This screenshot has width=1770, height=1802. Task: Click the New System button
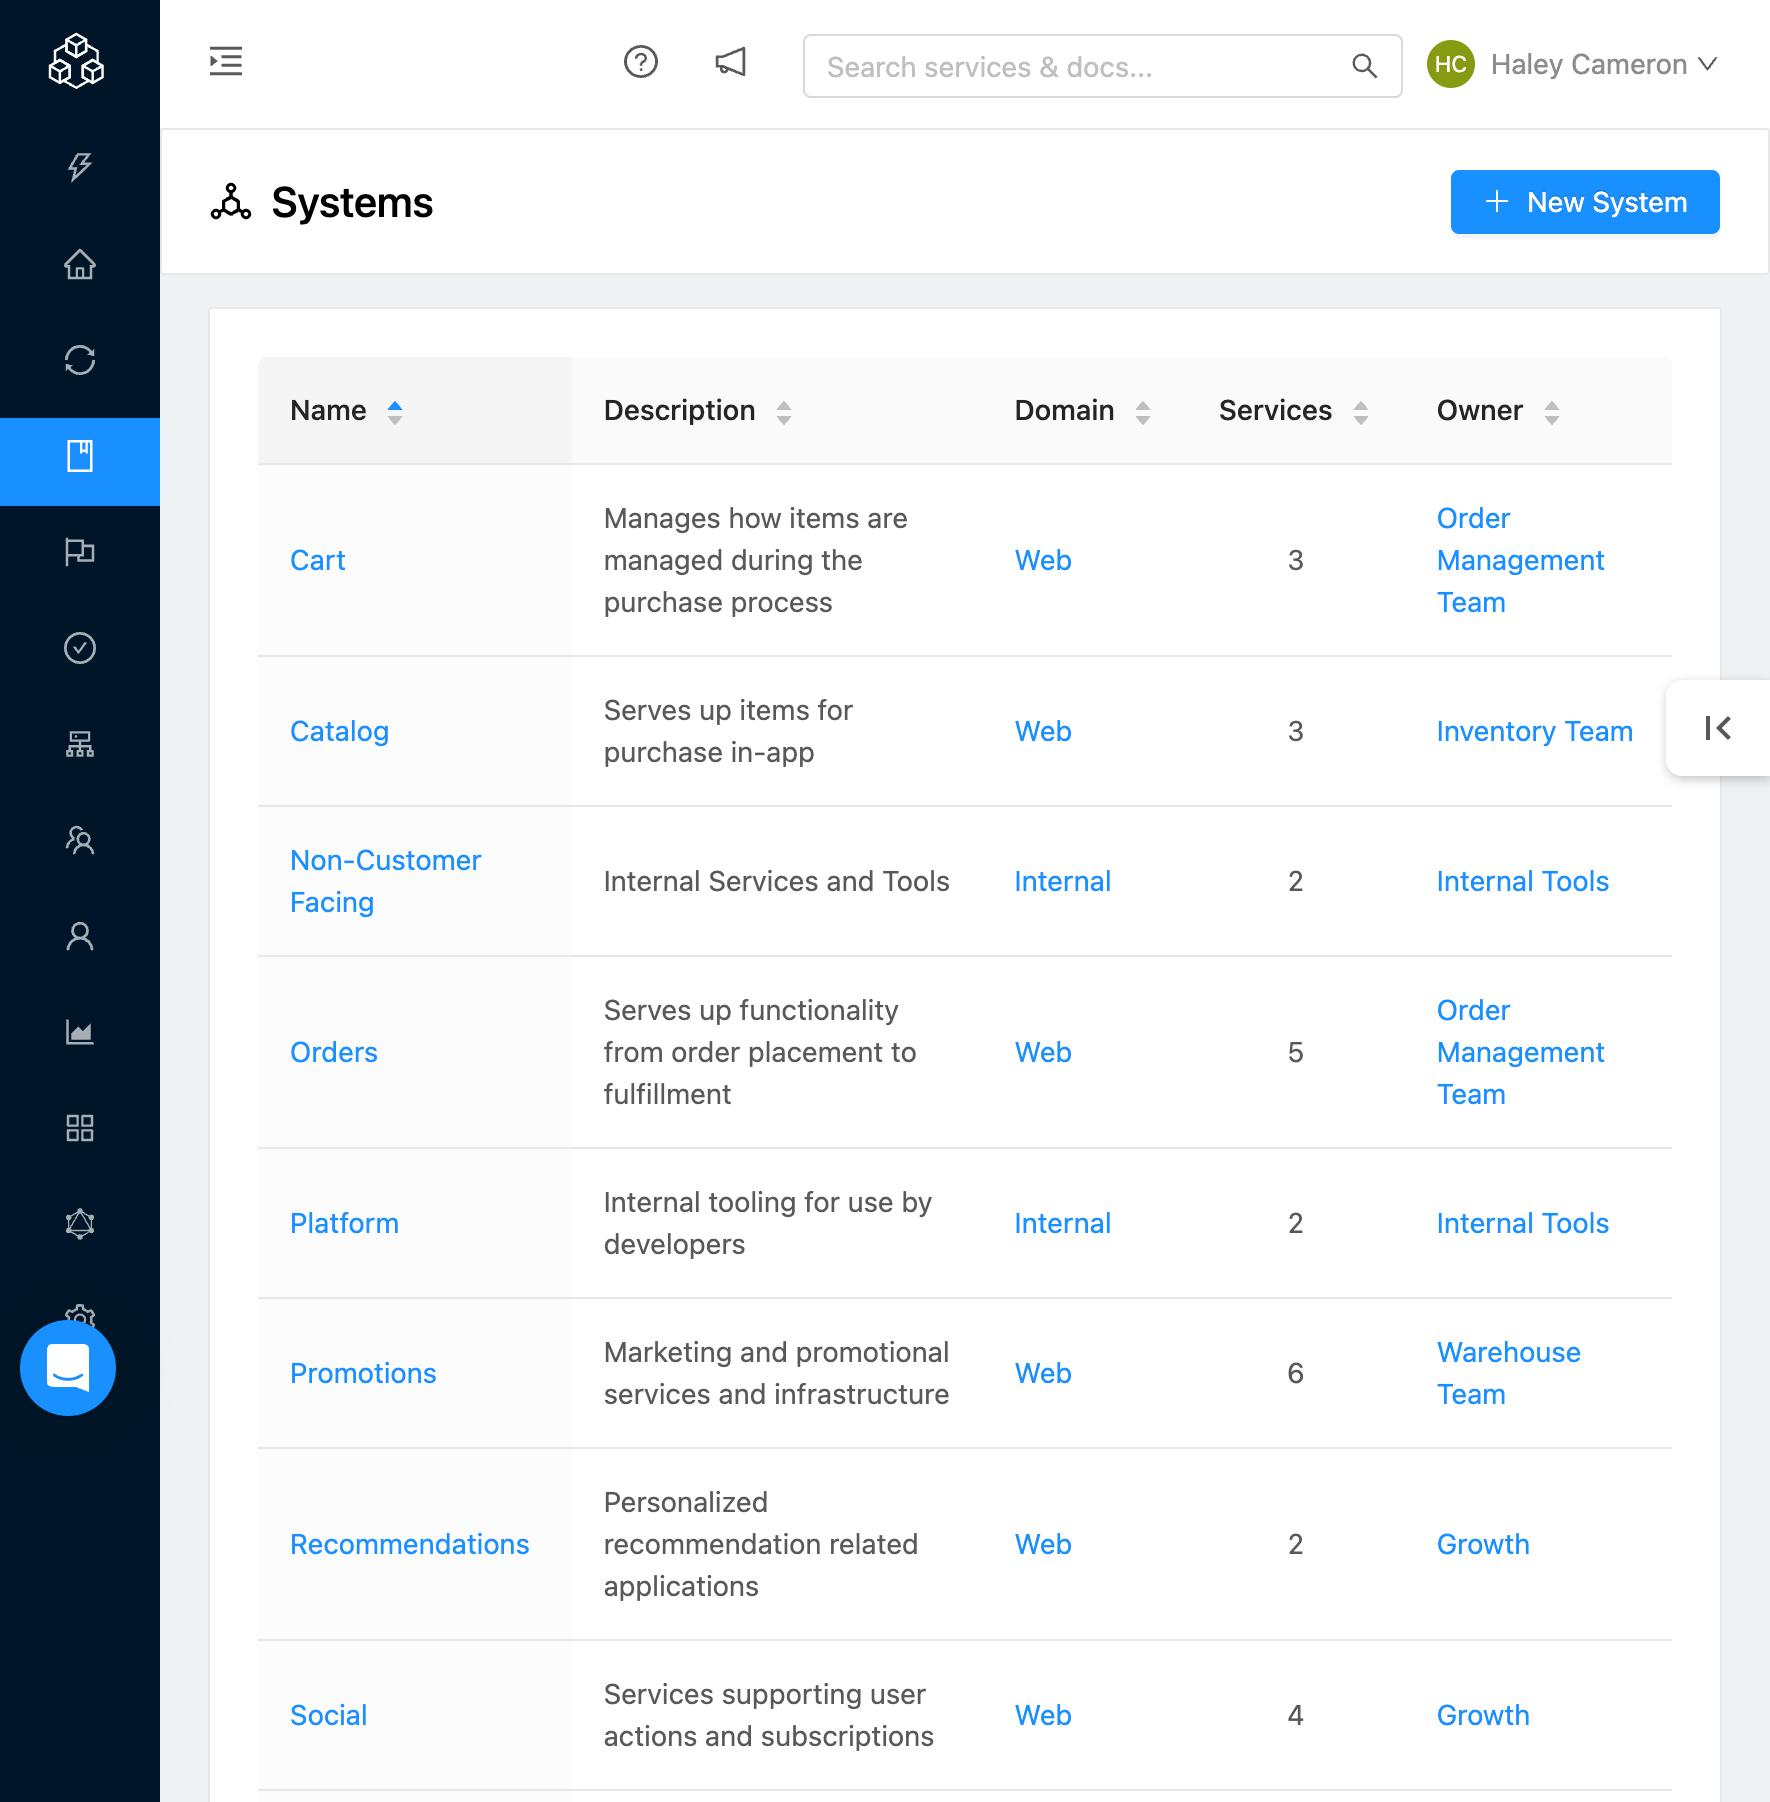(1585, 202)
